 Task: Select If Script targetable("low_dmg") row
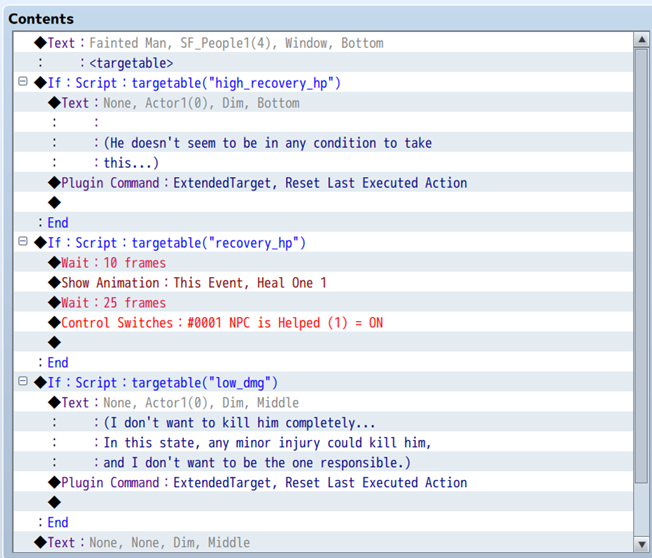[324, 382]
